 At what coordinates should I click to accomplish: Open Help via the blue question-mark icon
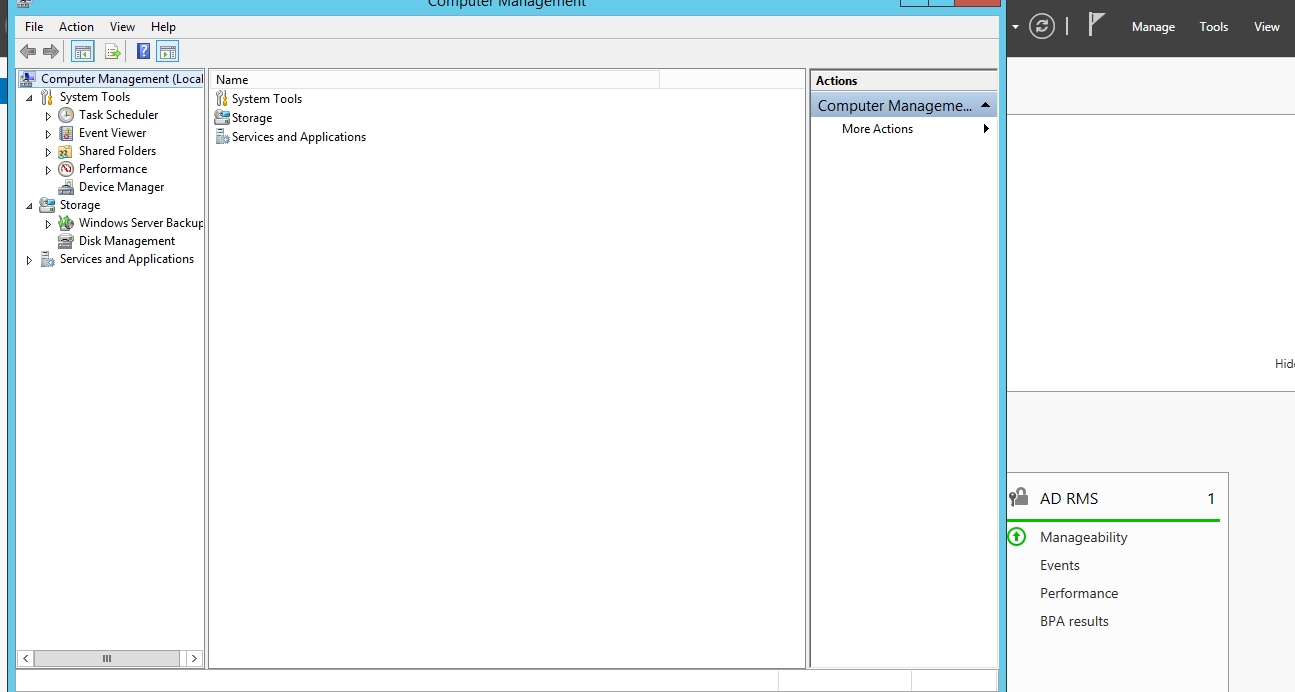tap(143, 52)
